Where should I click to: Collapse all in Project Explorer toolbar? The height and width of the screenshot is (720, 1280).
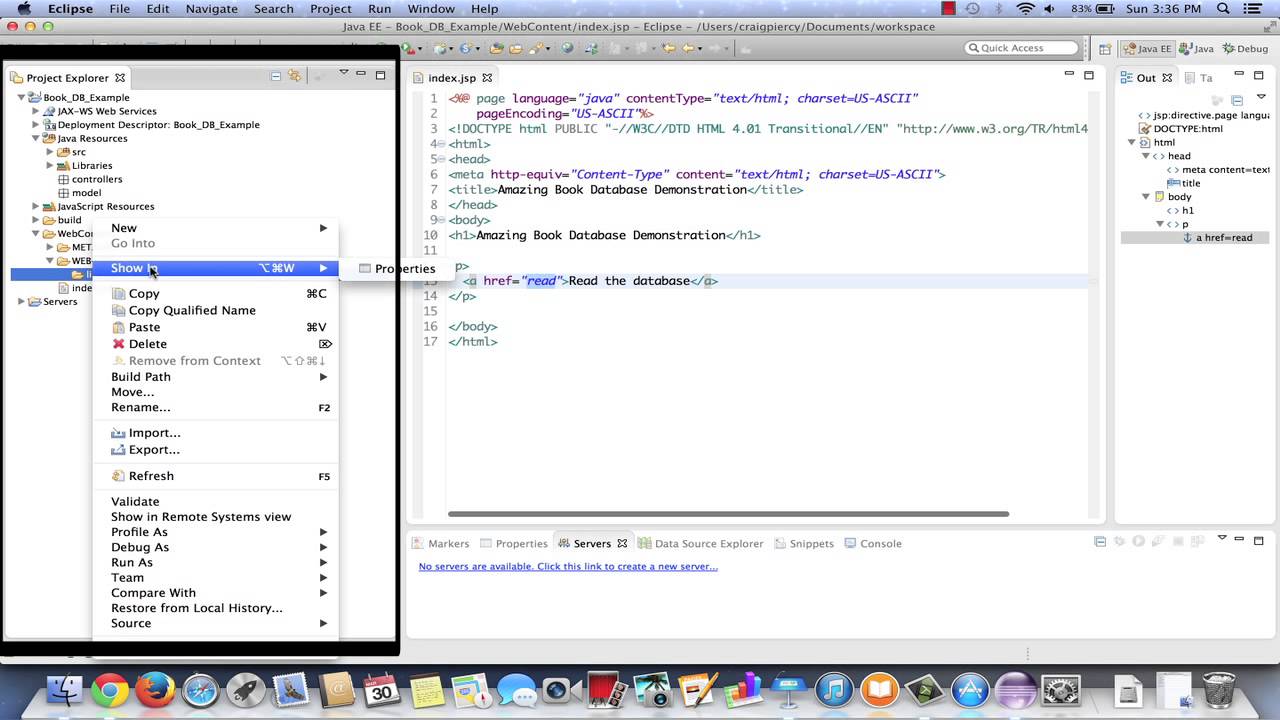pyautogui.click(x=276, y=76)
